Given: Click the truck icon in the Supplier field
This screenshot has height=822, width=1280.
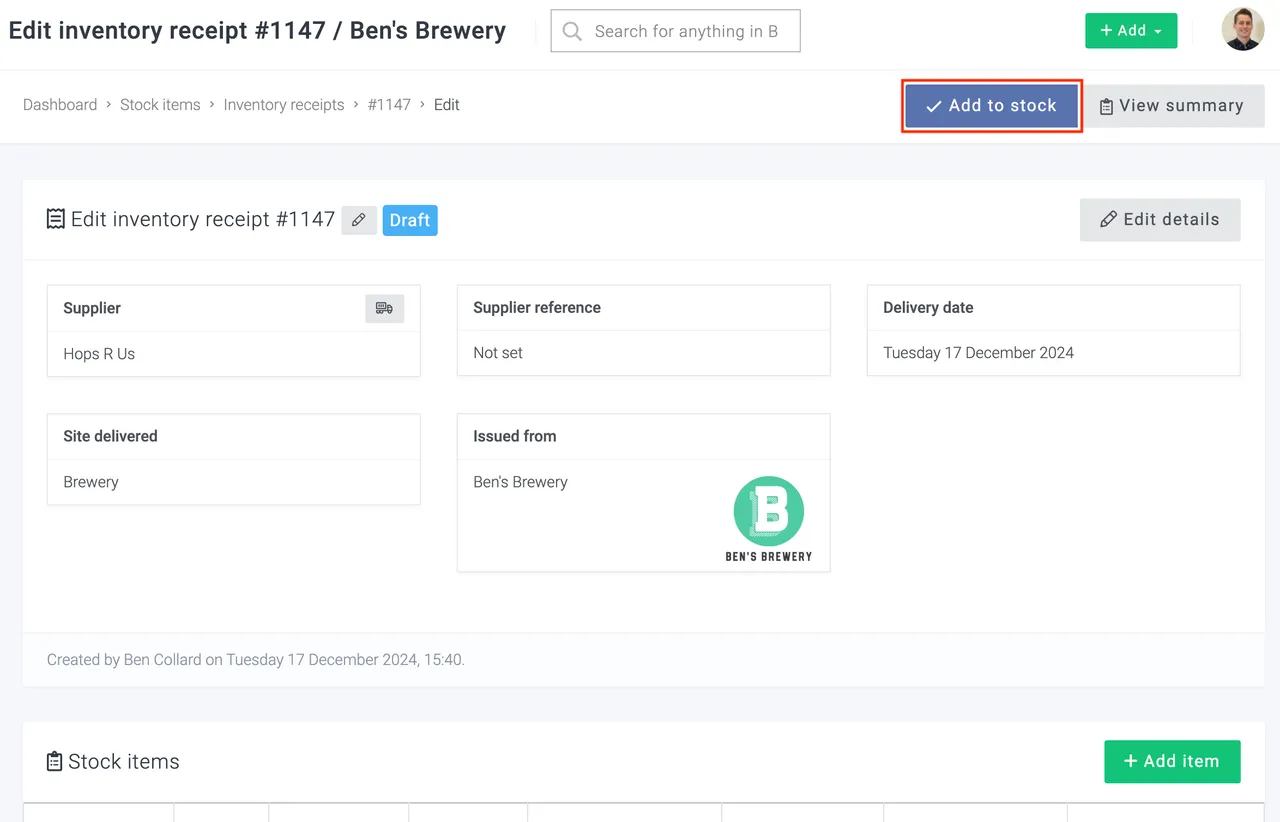Looking at the screenshot, I should (x=385, y=308).
